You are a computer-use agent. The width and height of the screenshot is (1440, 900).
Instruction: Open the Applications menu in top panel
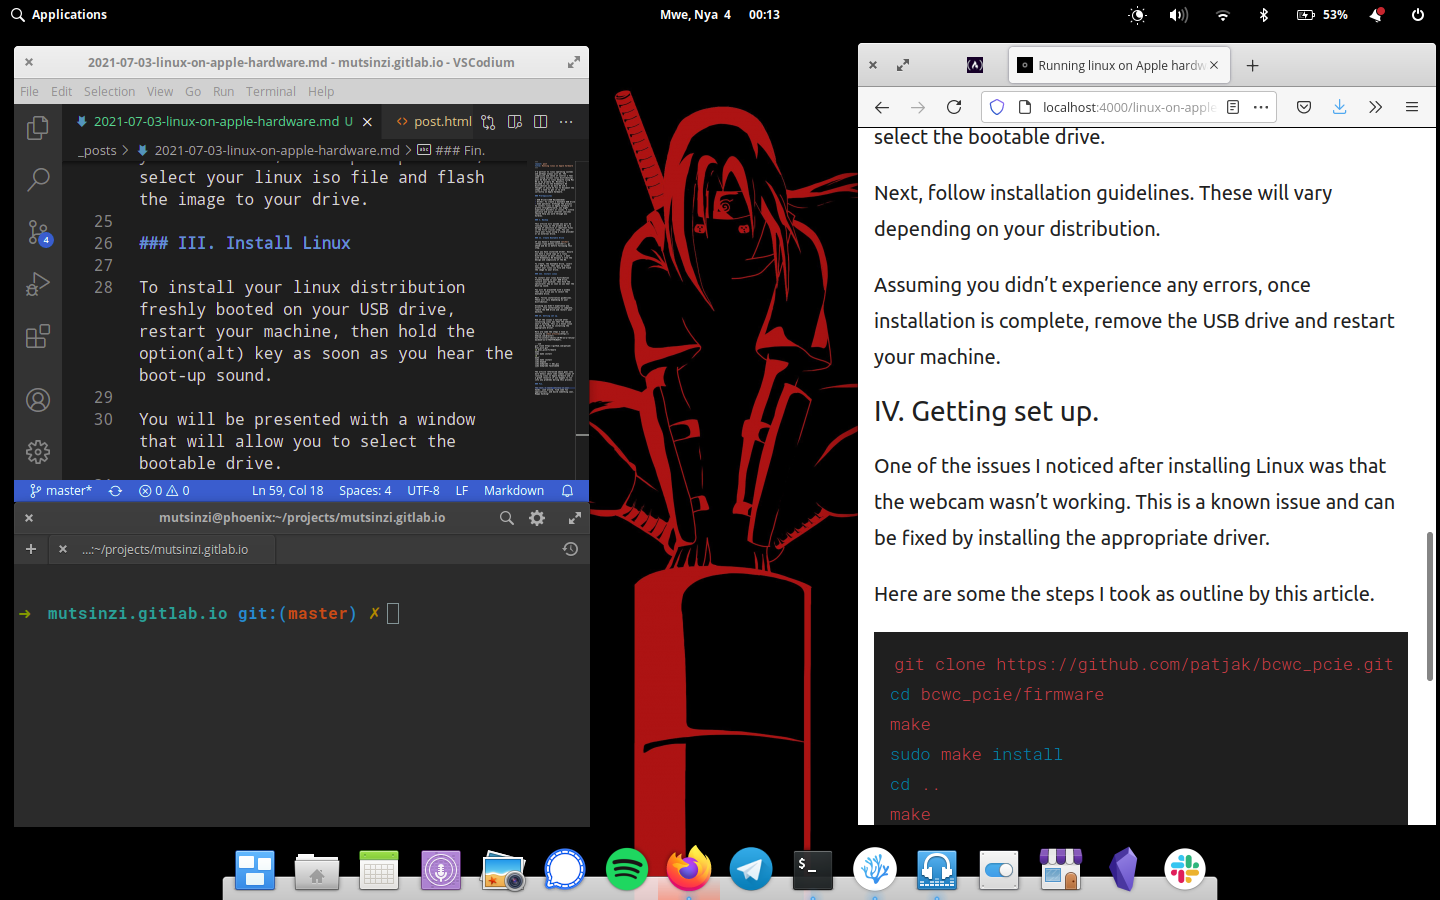[59, 15]
